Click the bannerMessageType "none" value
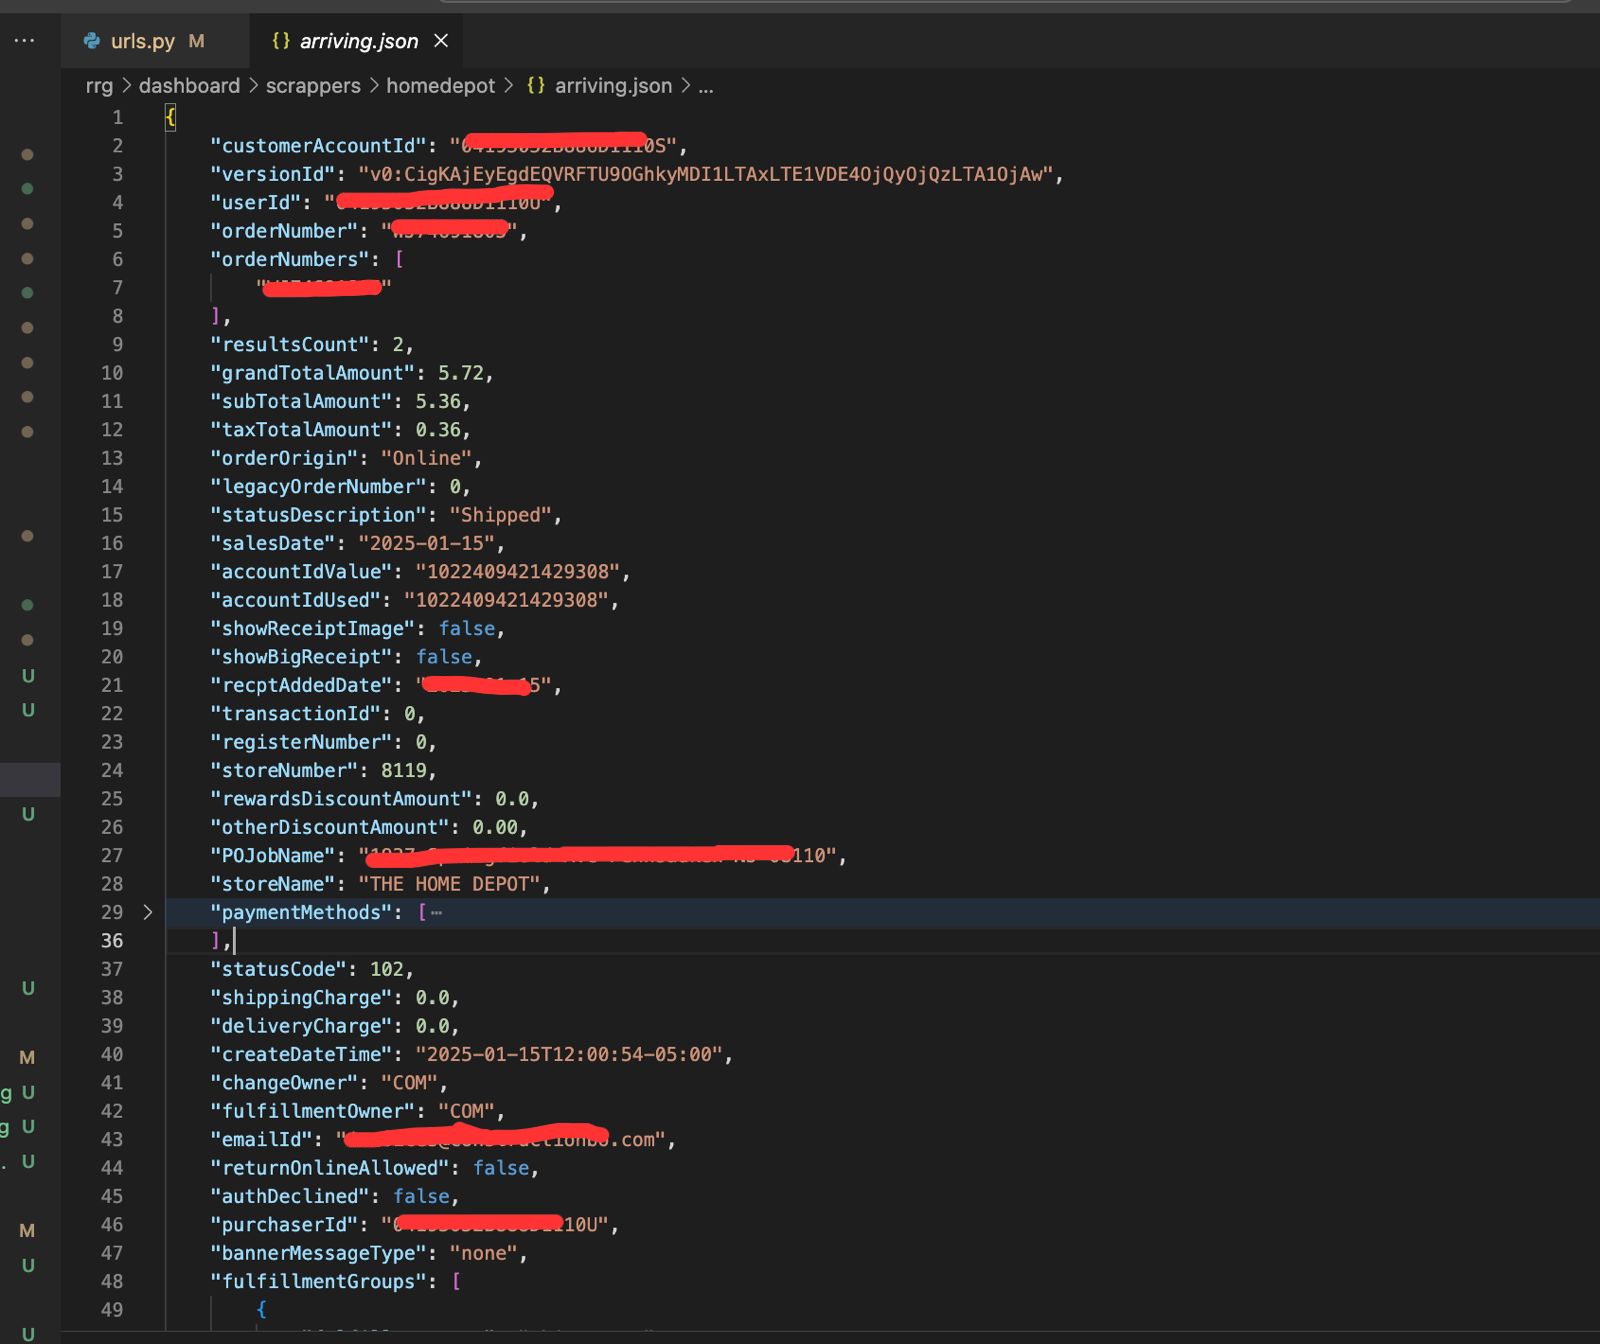The image size is (1600, 1344). pos(483,1253)
